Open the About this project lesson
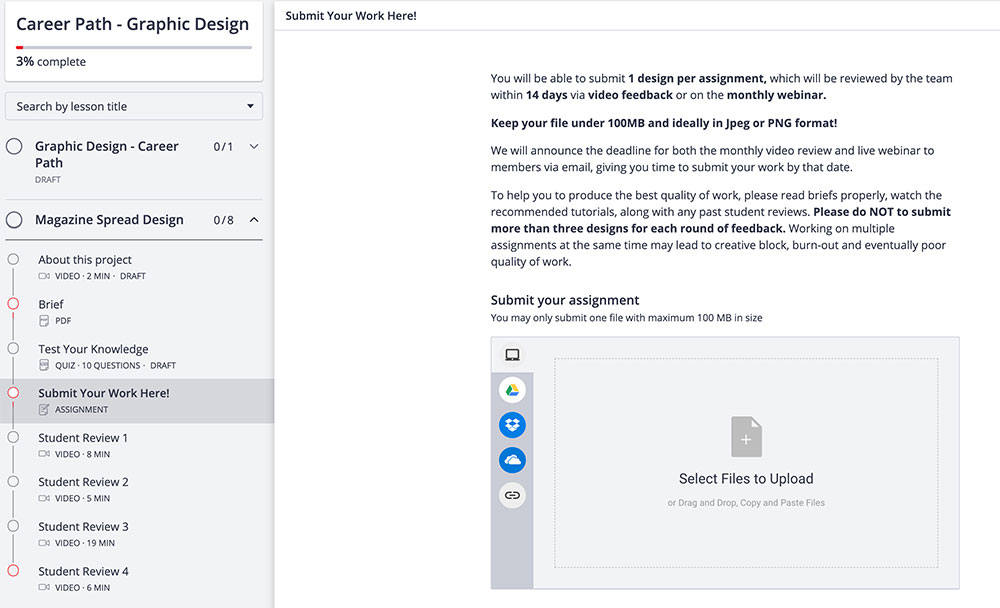Image resolution: width=1000 pixels, height=608 pixels. [x=85, y=260]
